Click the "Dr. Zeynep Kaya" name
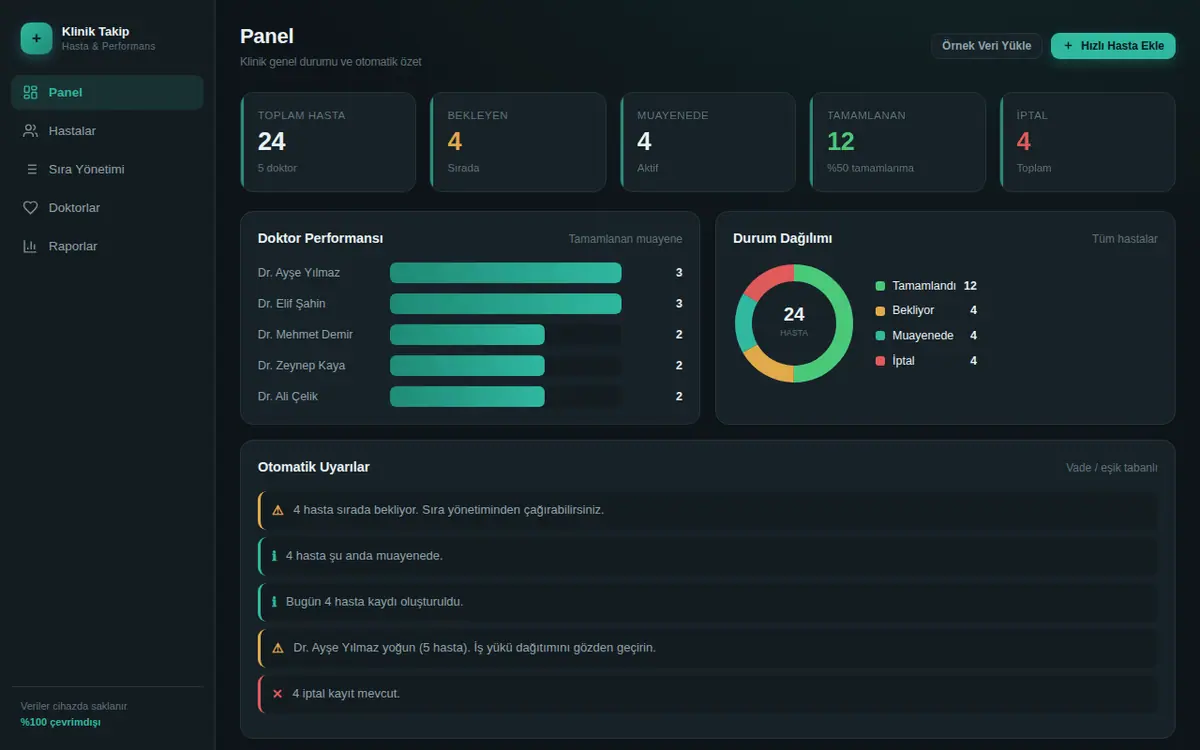Screen dimensions: 1200x750 click(x=301, y=366)
